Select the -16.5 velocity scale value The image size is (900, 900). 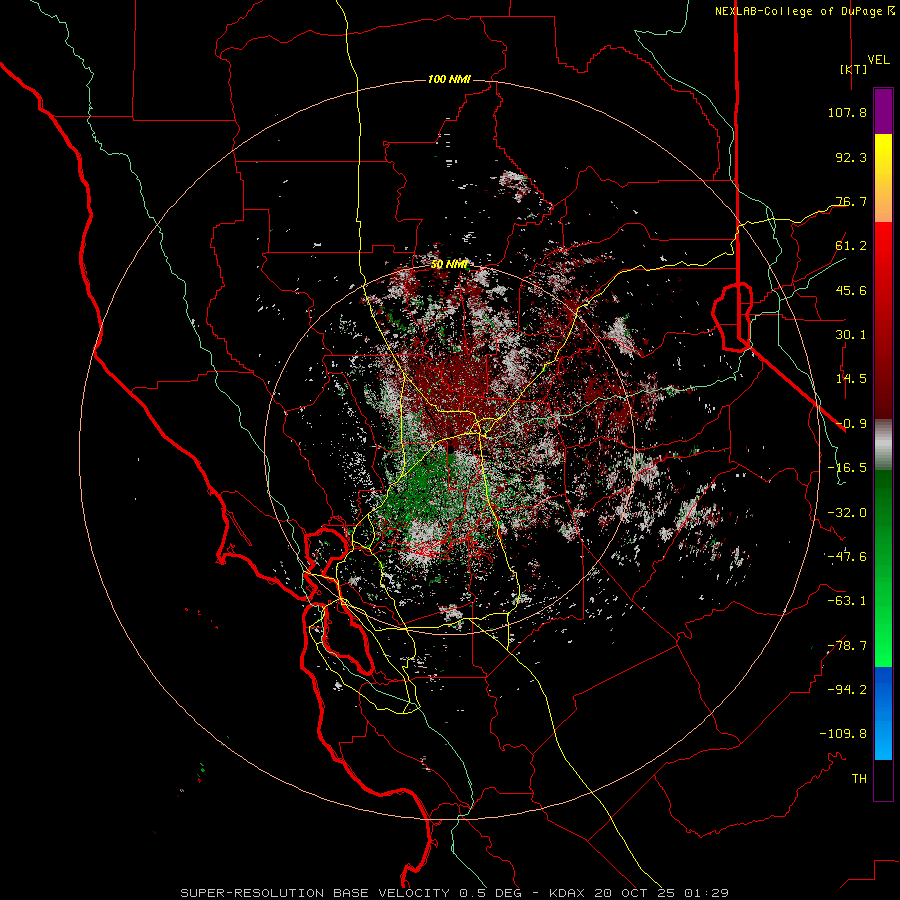click(847, 468)
